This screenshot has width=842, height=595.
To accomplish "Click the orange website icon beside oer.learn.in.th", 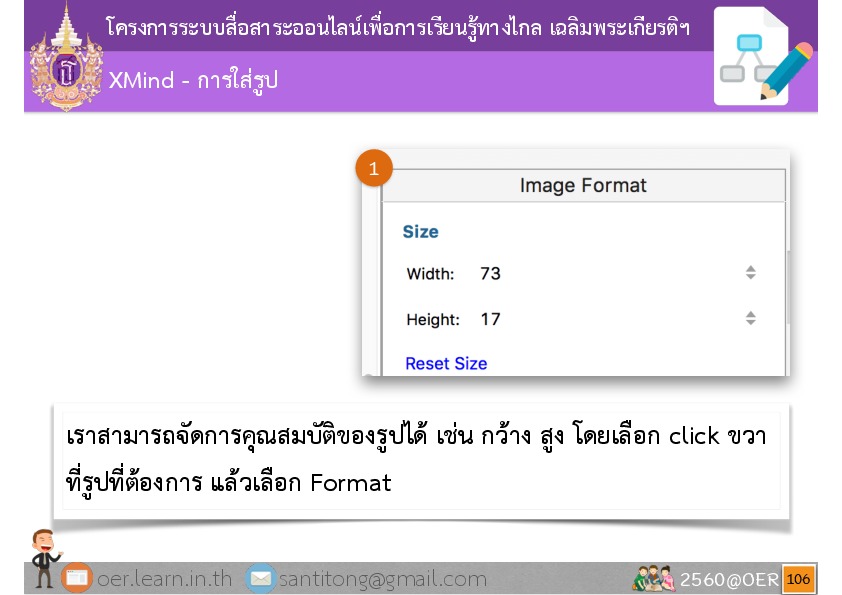I will (76, 579).
